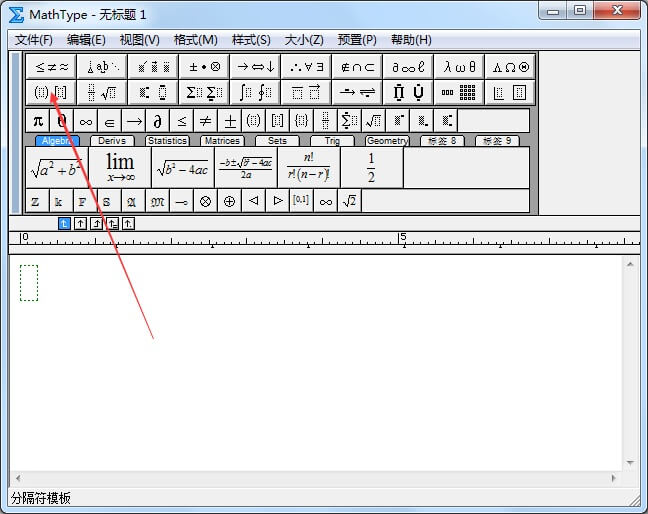Open the operator symbols palette (±•⊗)
The width and height of the screenshot is (648, 514).
click(x=204, y=67)
